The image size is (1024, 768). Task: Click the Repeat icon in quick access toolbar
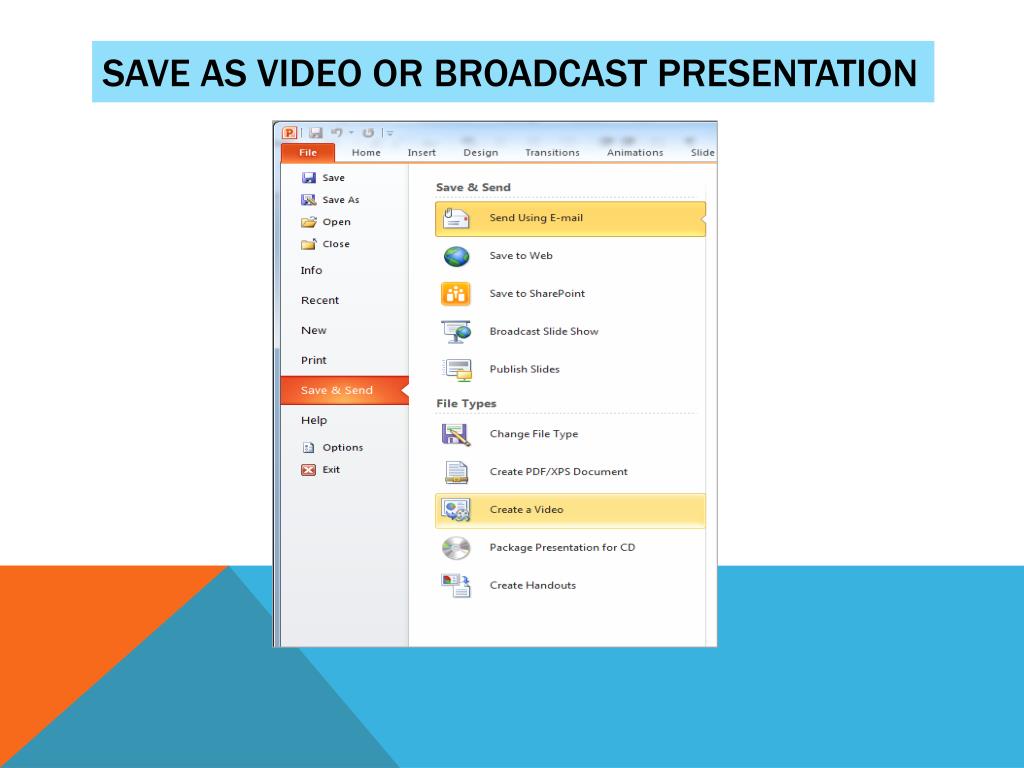tap(368, 133)
